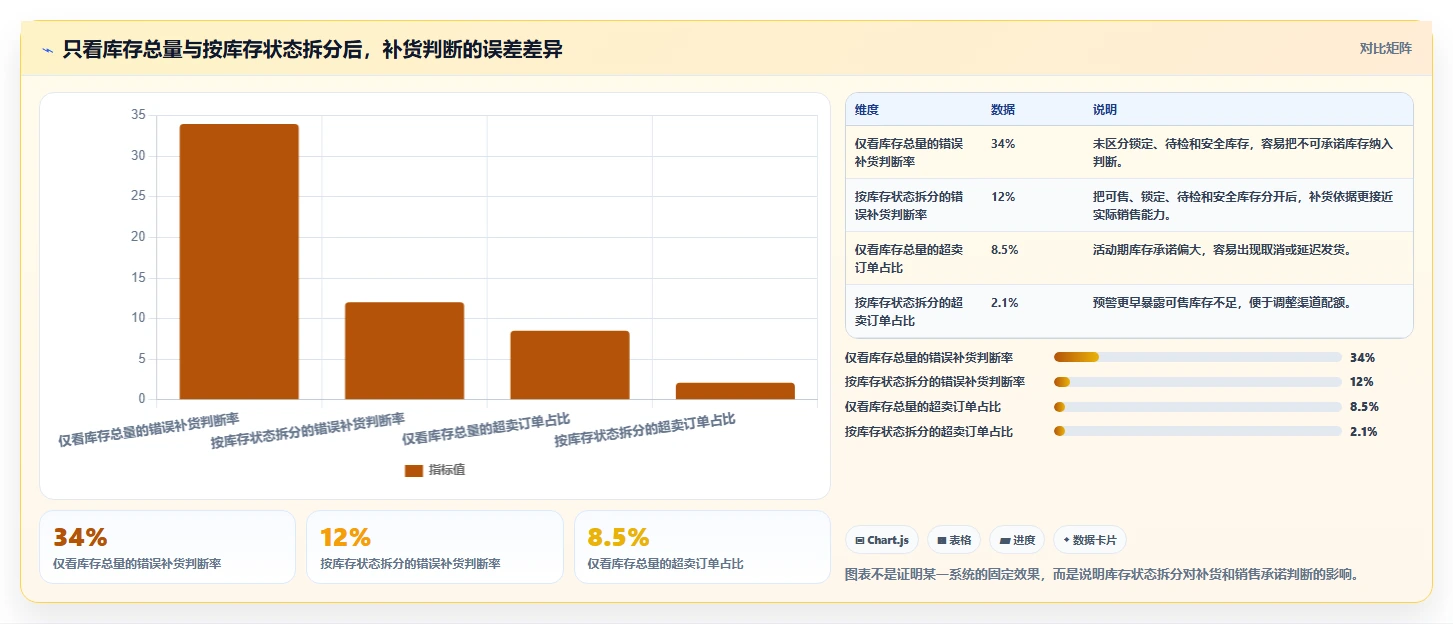Click the Chart.js tag

pyautogui.click(x=882, y=540)
